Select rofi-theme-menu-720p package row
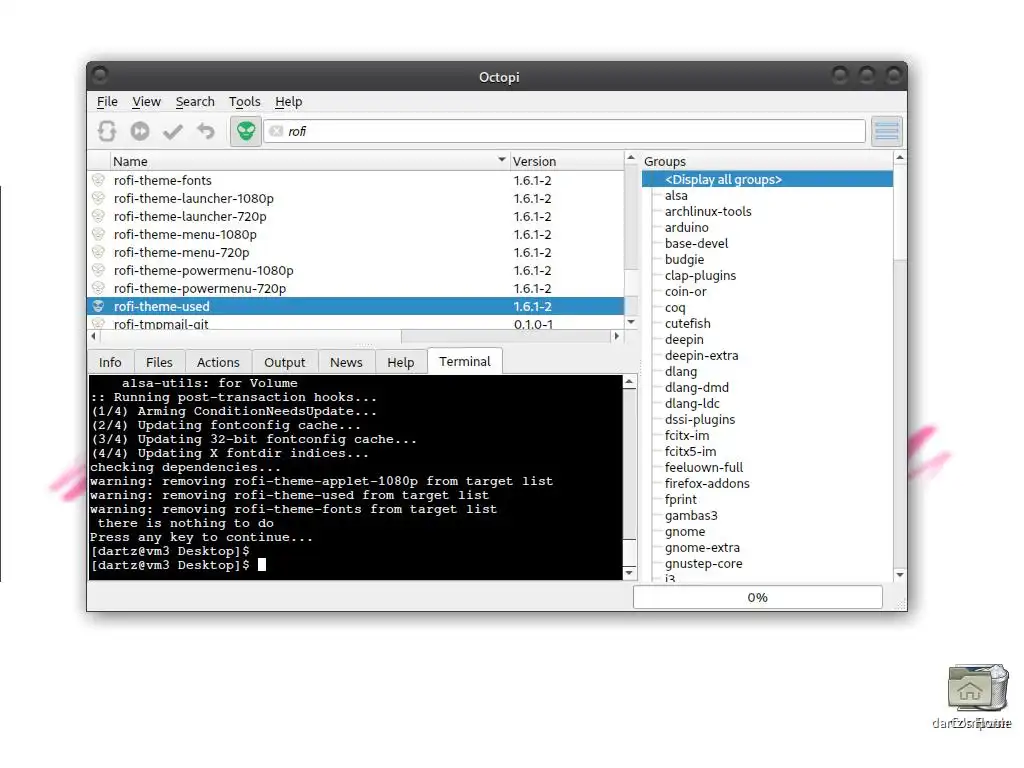The height and width of the screenshot is (768, 1024). 356,252
